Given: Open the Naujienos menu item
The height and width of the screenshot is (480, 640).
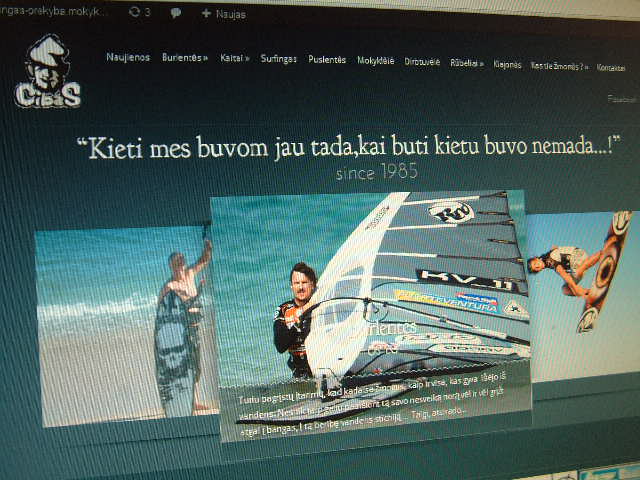Looking at the screenshot, I should coord(128,57).
